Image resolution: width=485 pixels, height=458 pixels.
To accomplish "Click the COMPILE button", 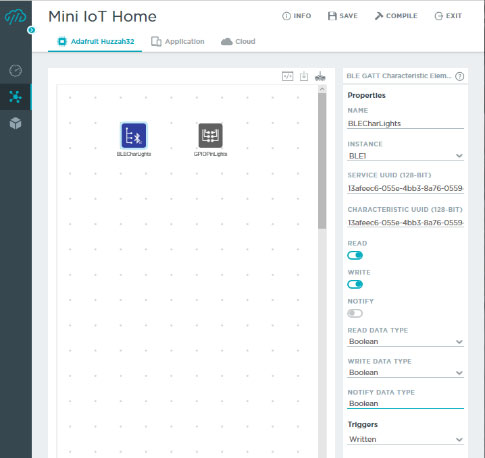I will click(396, 16).
